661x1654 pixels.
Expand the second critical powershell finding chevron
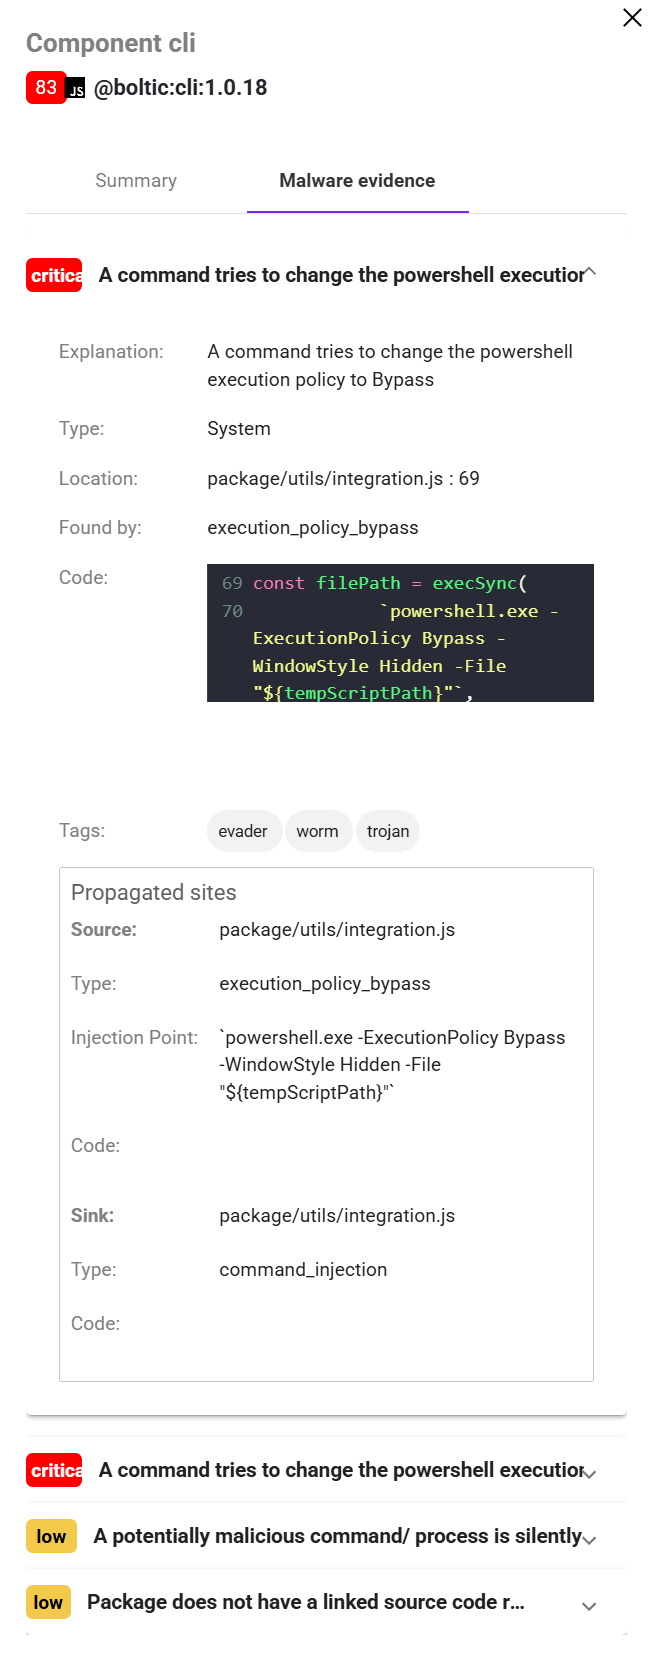(590, 1474)
